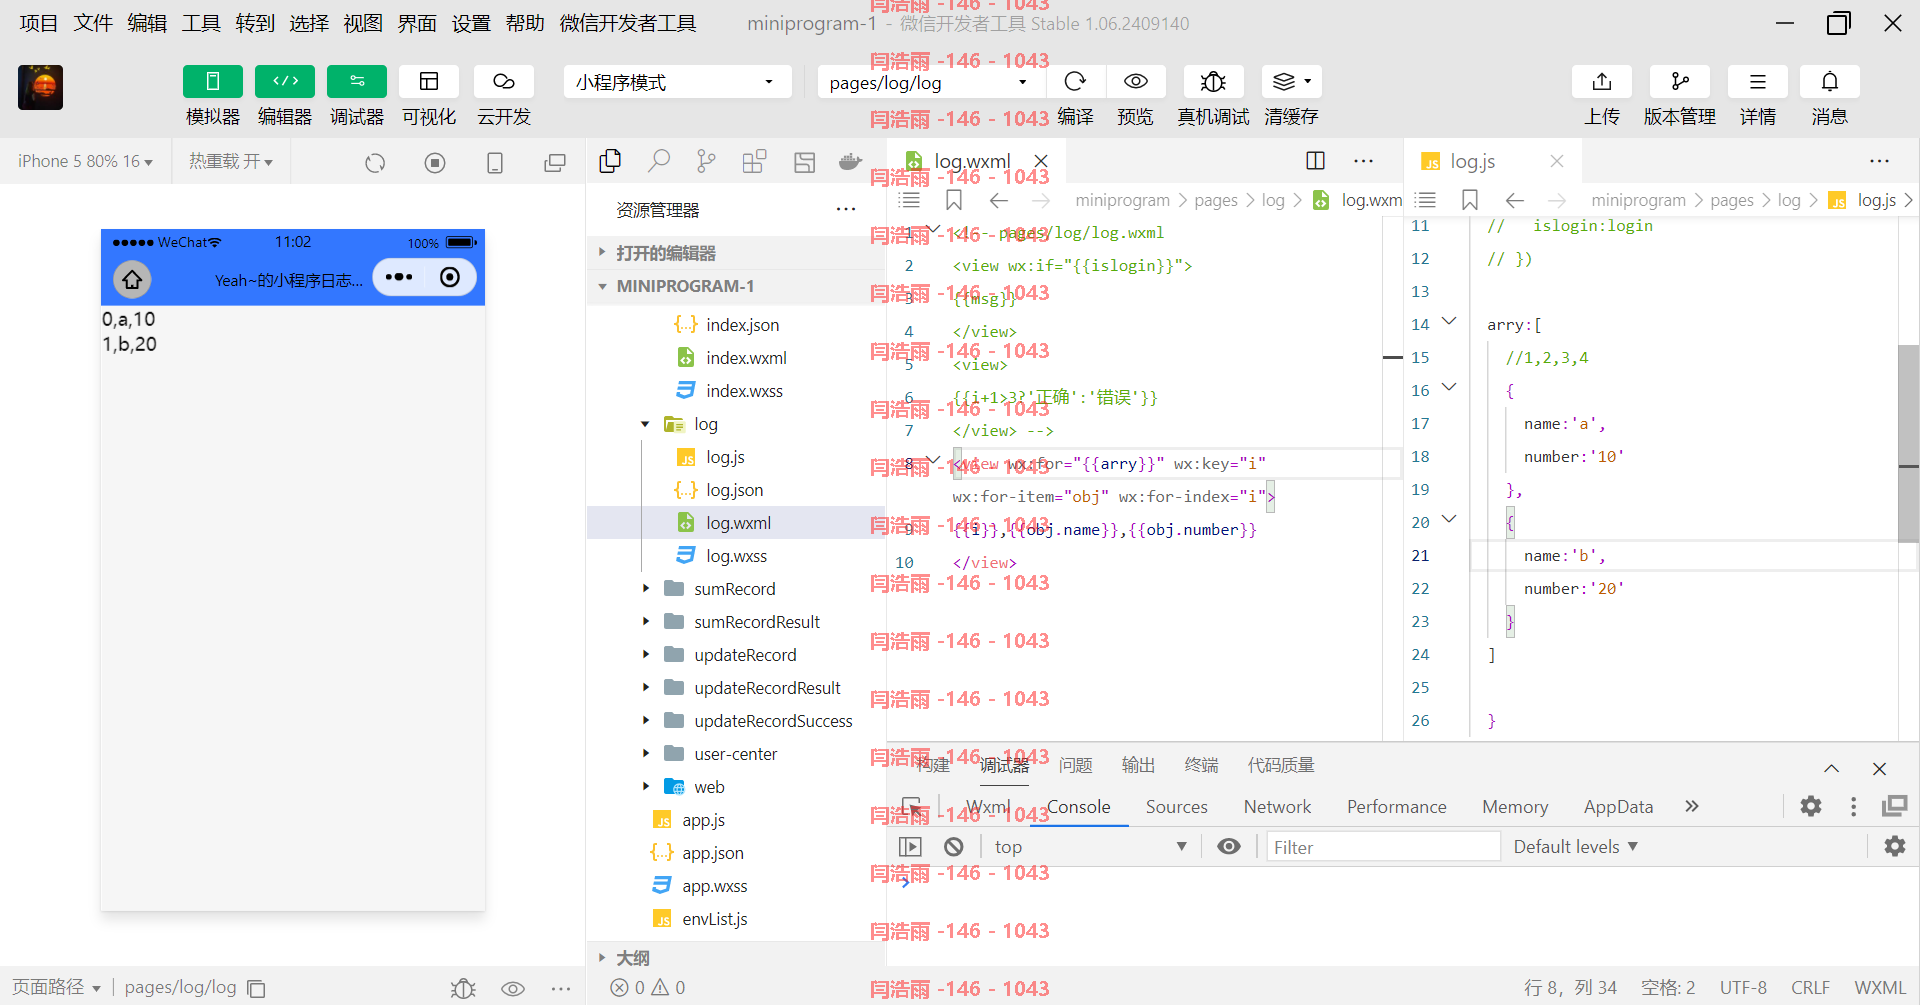Switch to the 终端 panel tab
The width and height of the screenshot is (1920, 1005).
coord(1201,765)
